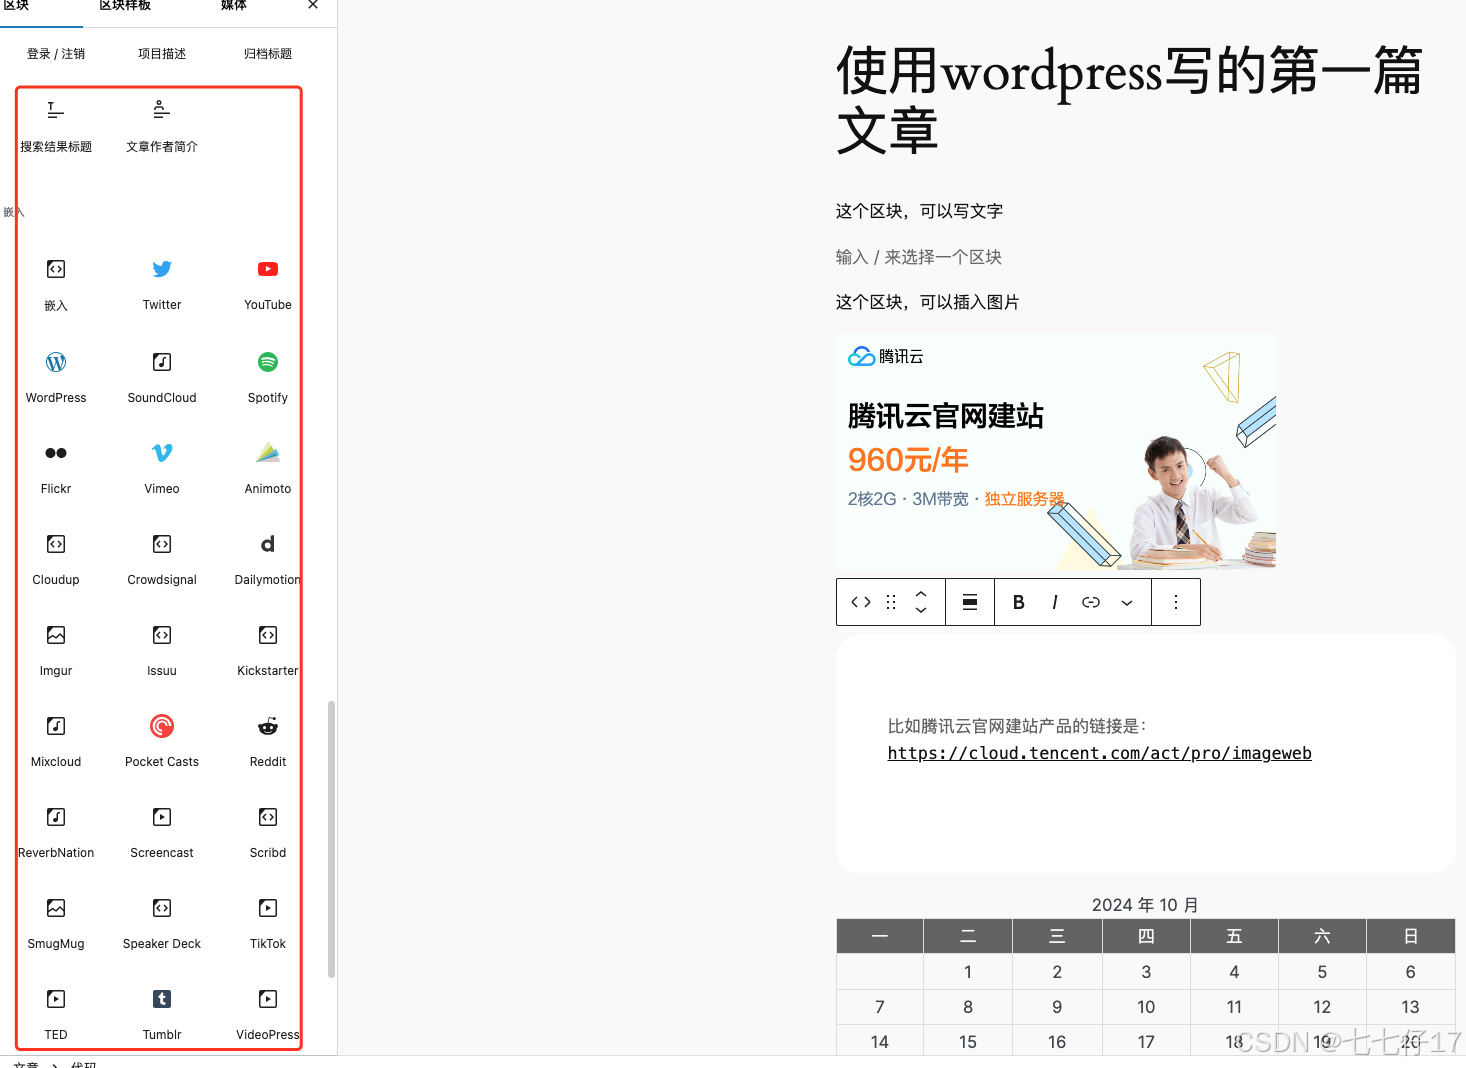This screenshot has height=1068, width=1466.
Task: Click calendar date 10
Action: pos(1146,1007)
